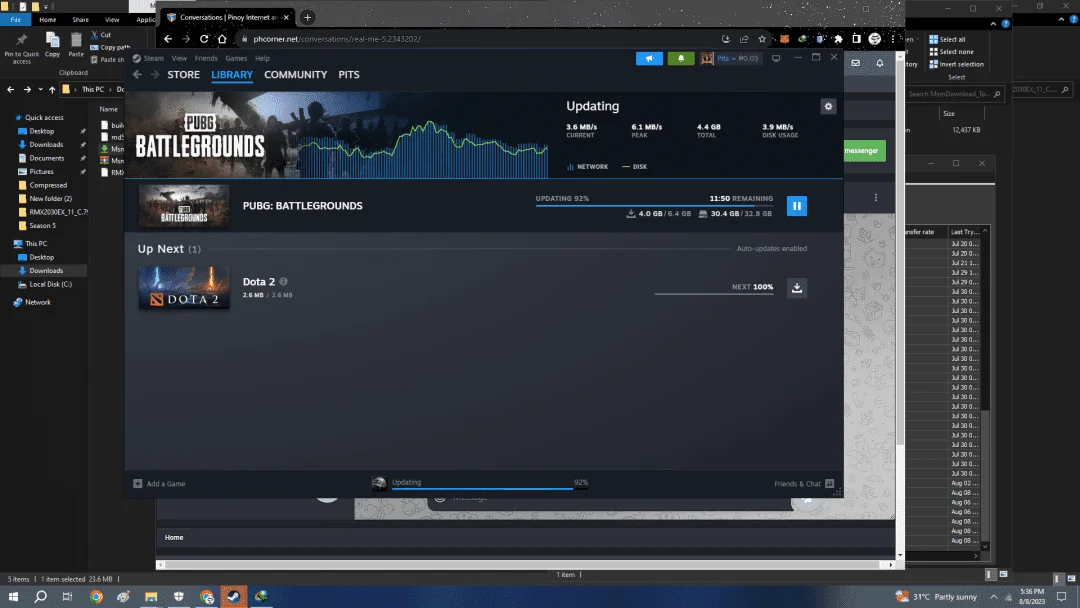Open Steam announcements megaphone button
This screenshot has height=608, width=1080.
[x=649, y=59]
